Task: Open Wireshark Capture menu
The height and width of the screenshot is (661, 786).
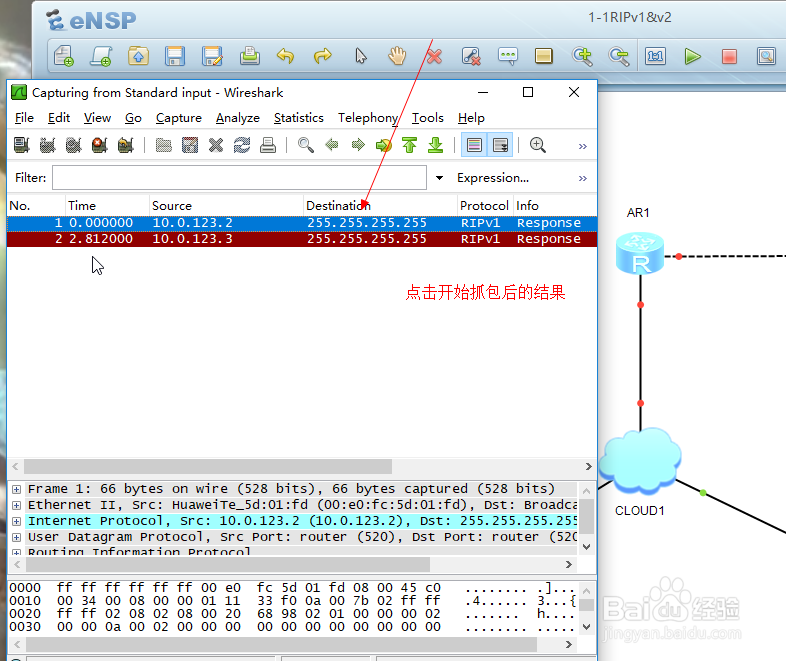Action: (x=178, y=118)
